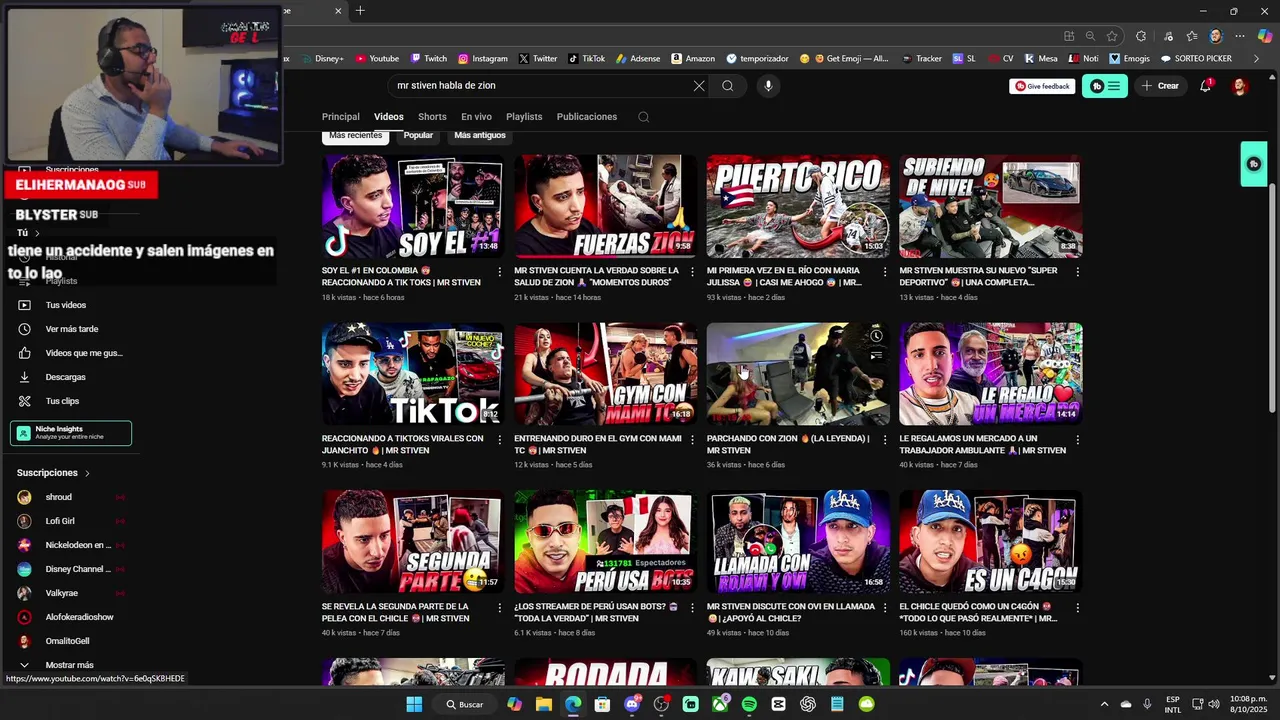Image resolution: width=1280 pixels, height=720 pixels.
Task: Open File Explorer from taskbar
Action: coord(543,704)
